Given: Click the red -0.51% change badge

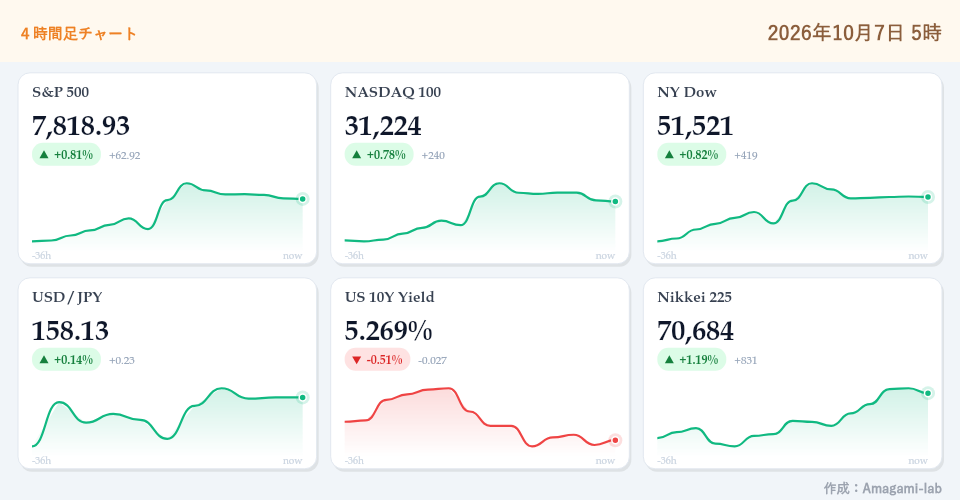Looking at the screenshot, I should coord(377,360).
